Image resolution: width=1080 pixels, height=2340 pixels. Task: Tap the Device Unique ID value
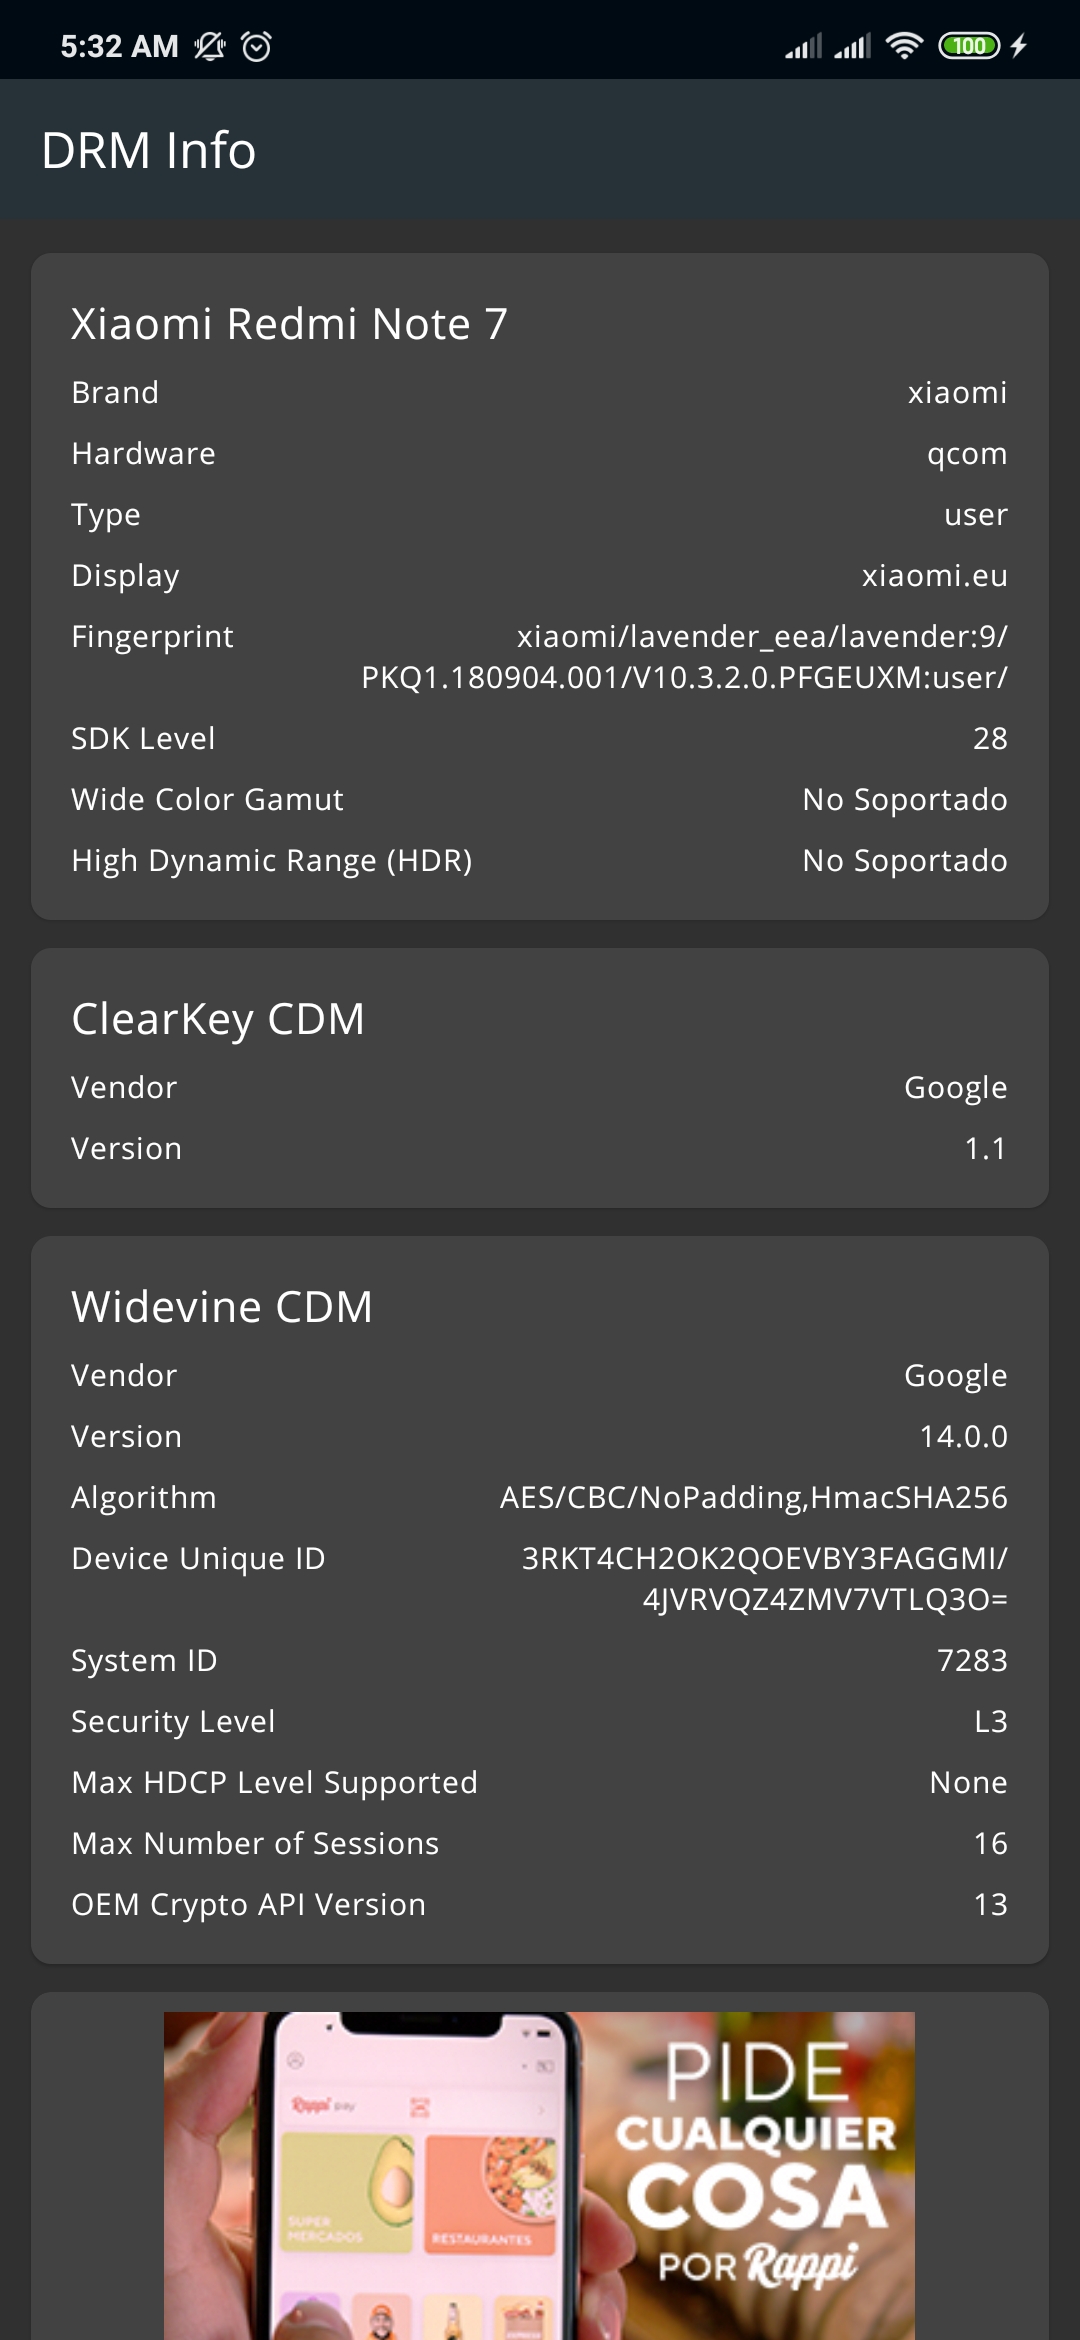pos(764,1579)
